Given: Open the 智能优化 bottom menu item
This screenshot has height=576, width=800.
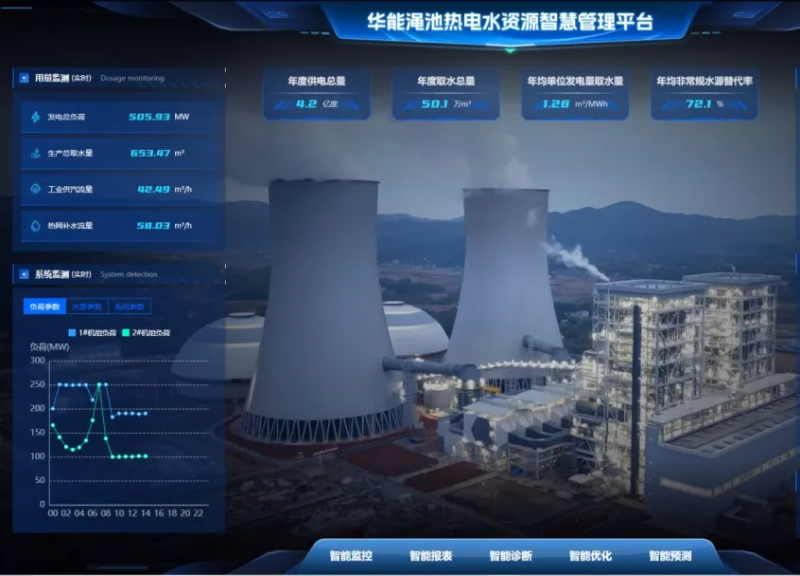Looking at the screenshot, I should (x=590, y=556).
